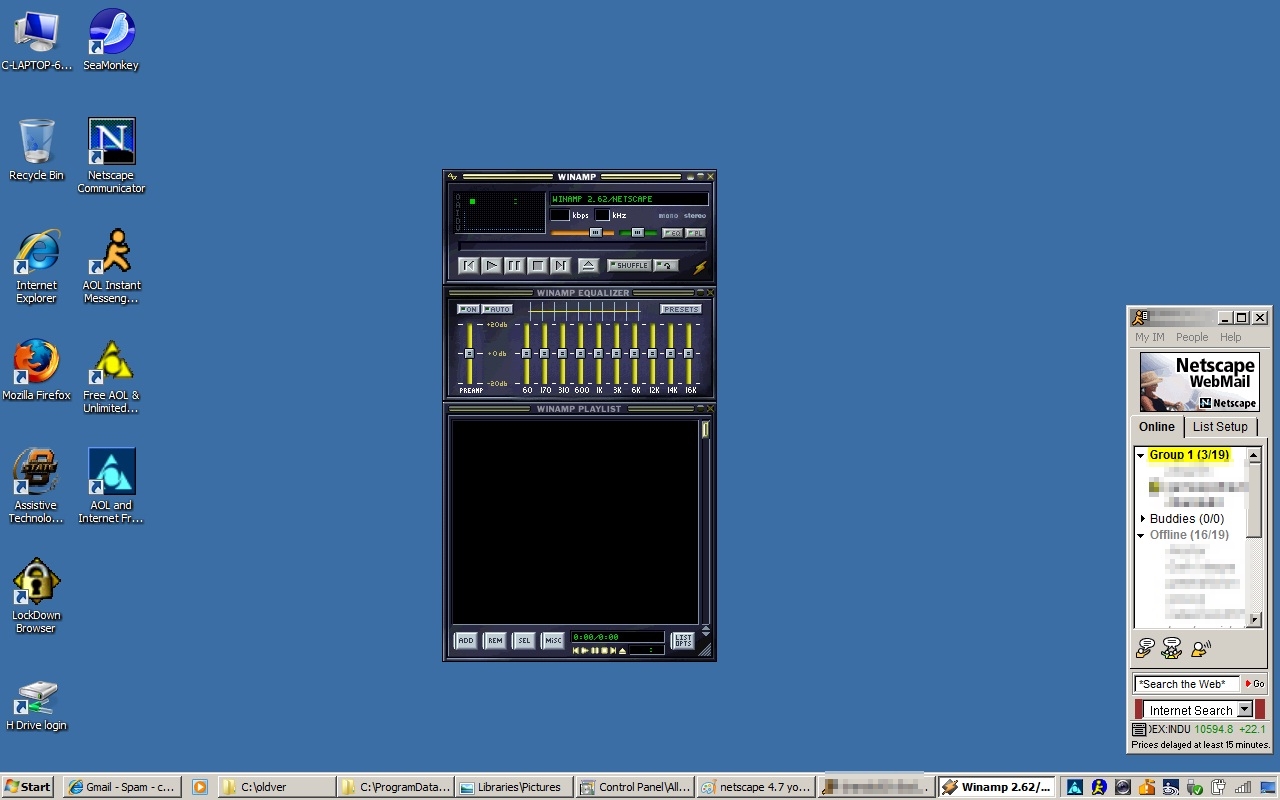The height and width of the screenshot is (800, 1280).
Task: Click the Winamp playlist scrollbar handle
Action: coord(705,429)
